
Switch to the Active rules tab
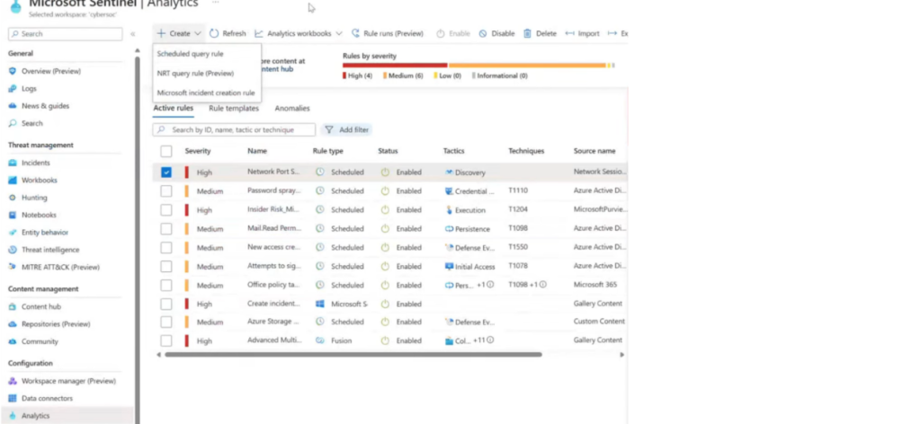[x=173, y=108]
